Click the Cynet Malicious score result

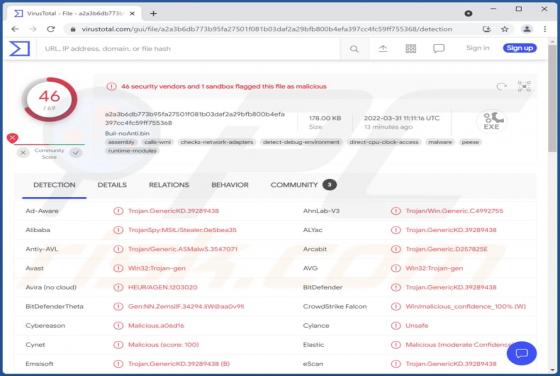pyautogui.click(x=163, y=345)
